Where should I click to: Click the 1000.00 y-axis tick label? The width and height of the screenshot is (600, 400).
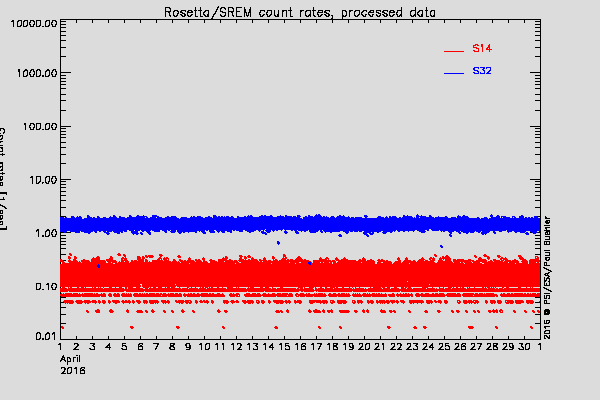[x=33, y=74]
